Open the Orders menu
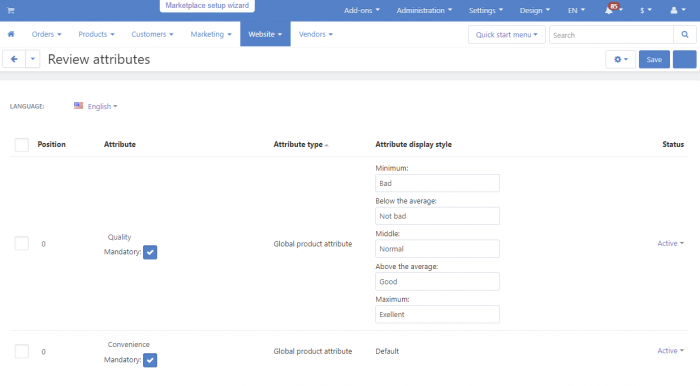 [46, 34]
